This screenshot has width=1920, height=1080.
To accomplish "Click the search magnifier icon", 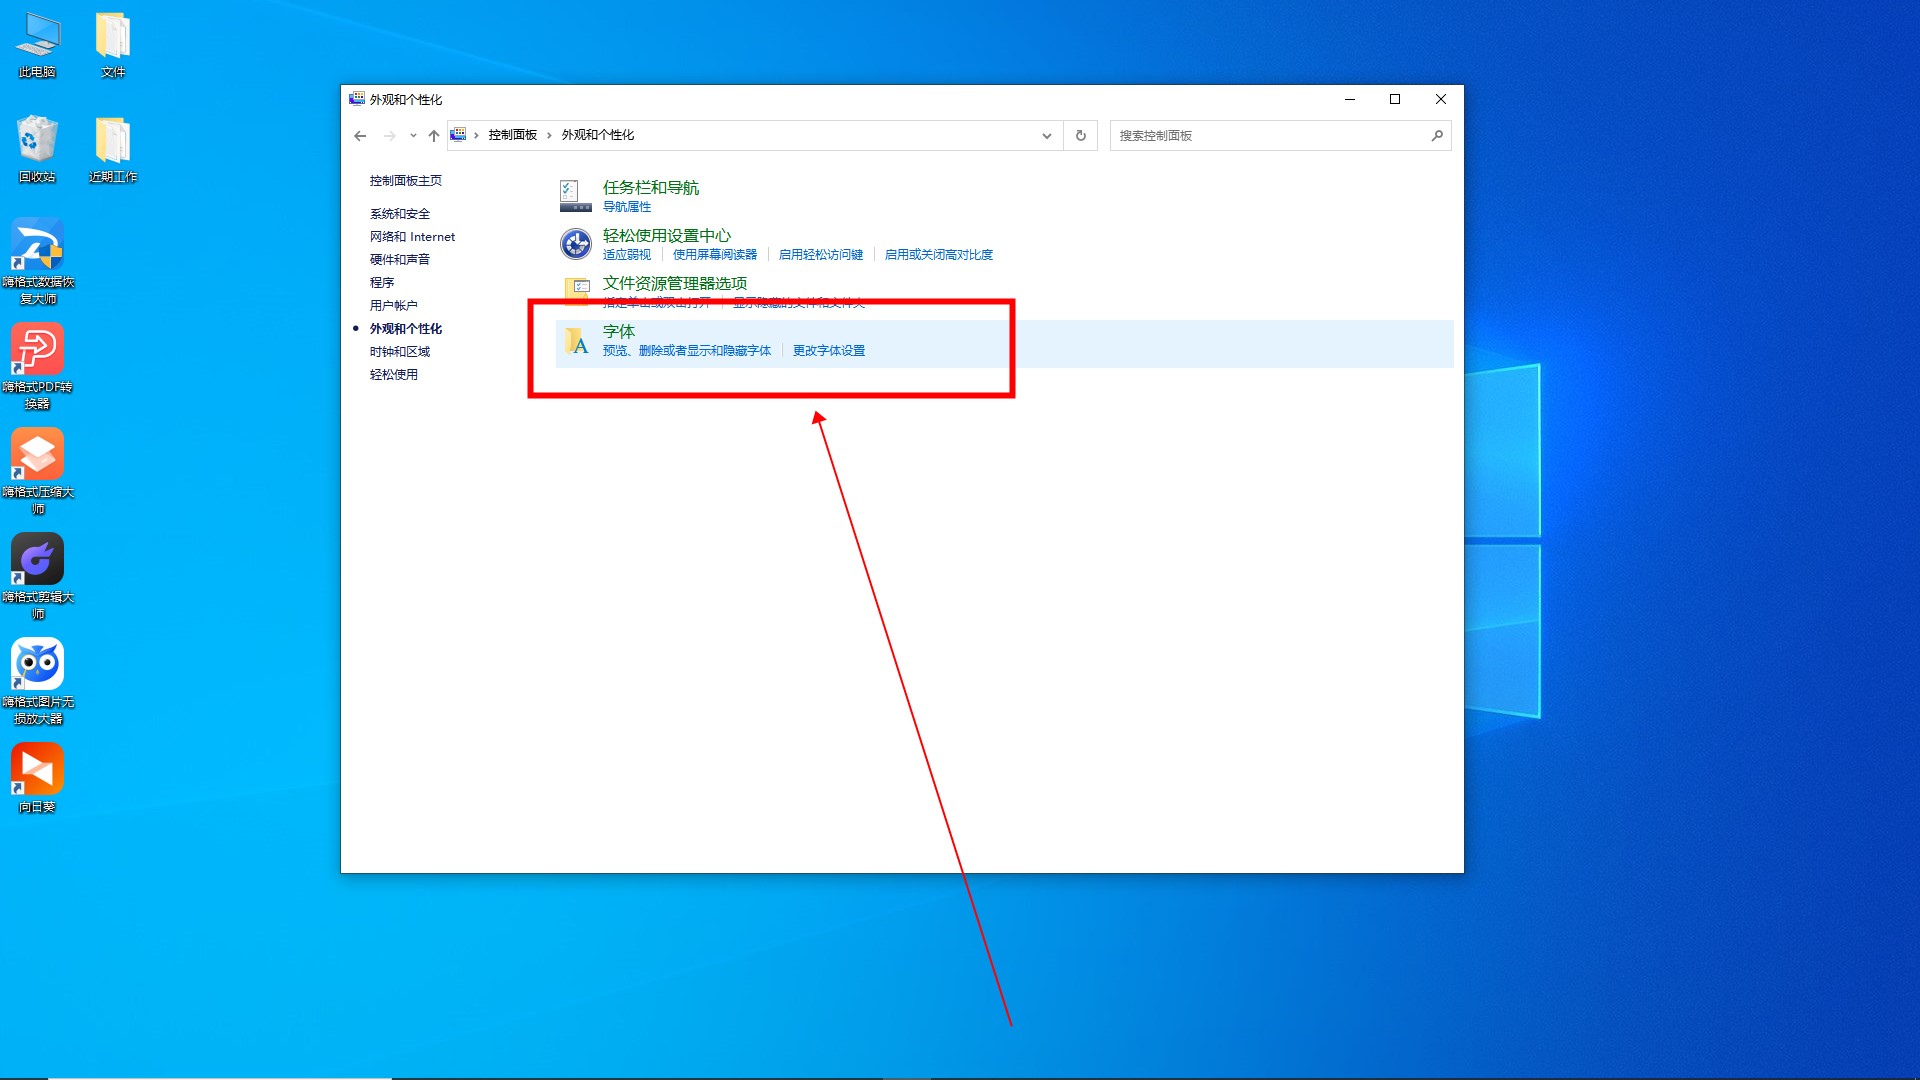I will (1436, 135).
